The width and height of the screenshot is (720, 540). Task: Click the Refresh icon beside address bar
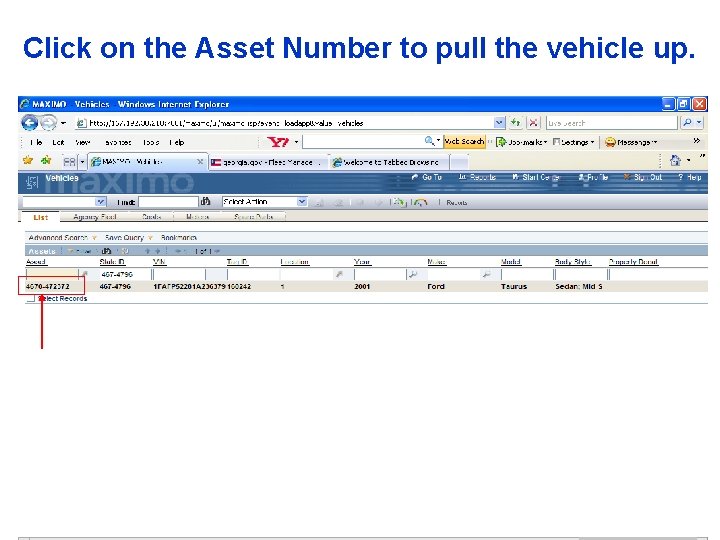click(516, 123)
